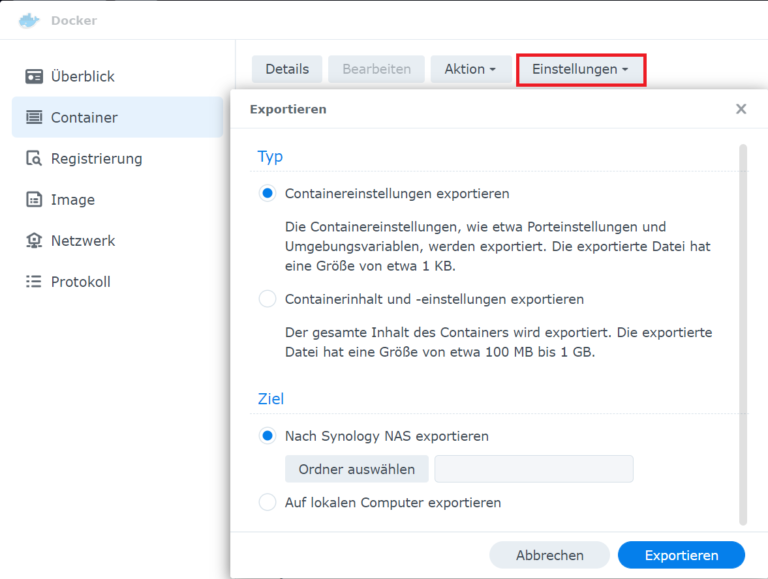Viewport: 768px width, 579px height.
Task: Close the Exportieren dialog
Action: (741, 109)
